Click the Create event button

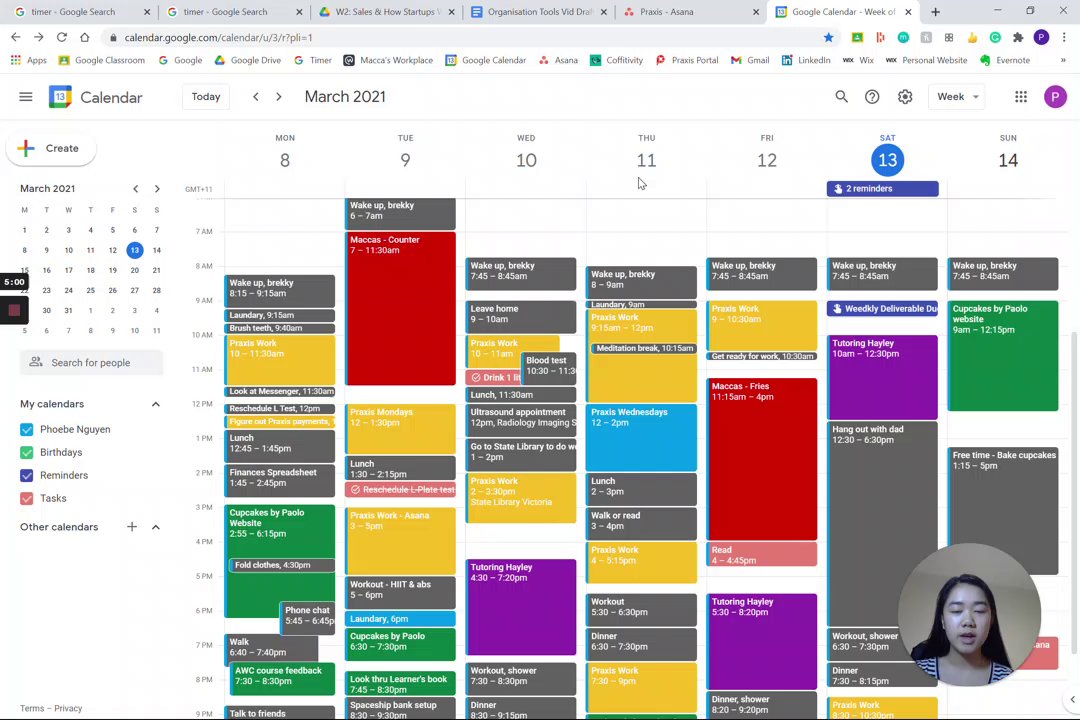point(51,148)
